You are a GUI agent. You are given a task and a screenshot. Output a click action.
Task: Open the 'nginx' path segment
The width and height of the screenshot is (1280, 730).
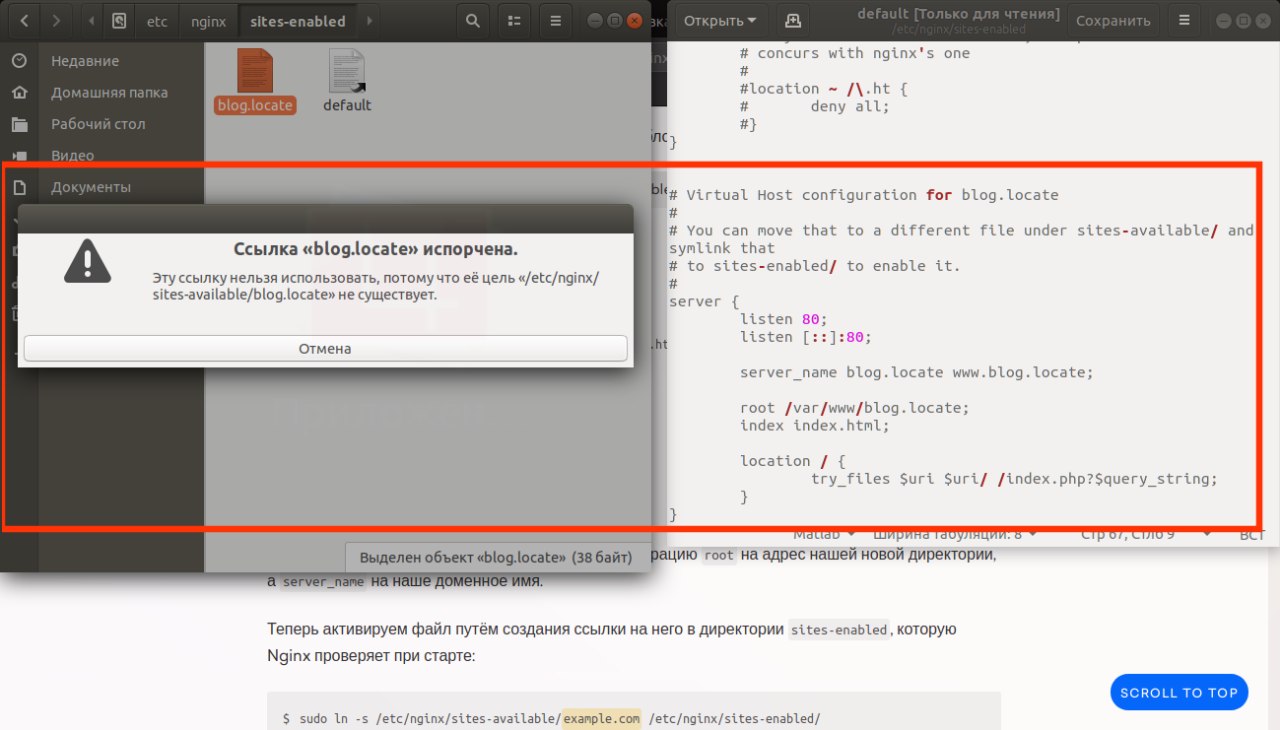(x=209, y=20)
